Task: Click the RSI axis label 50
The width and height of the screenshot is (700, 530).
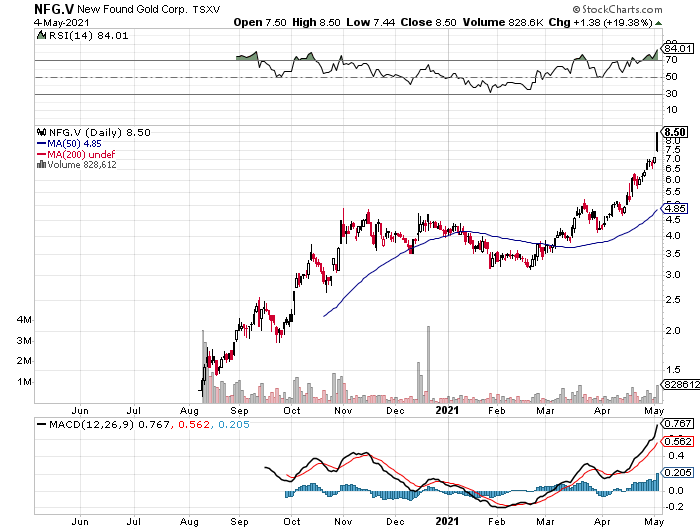Action: [671, 77]
